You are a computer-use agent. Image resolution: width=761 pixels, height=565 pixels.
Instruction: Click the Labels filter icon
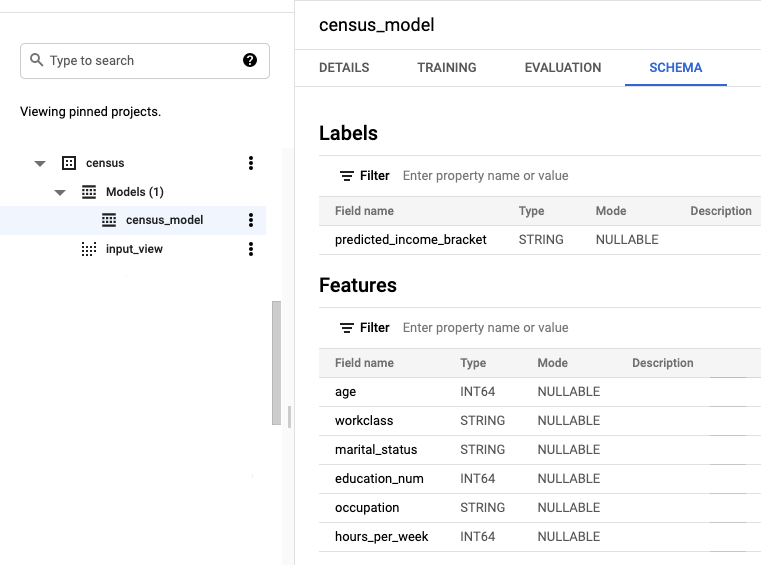point(347,176)
